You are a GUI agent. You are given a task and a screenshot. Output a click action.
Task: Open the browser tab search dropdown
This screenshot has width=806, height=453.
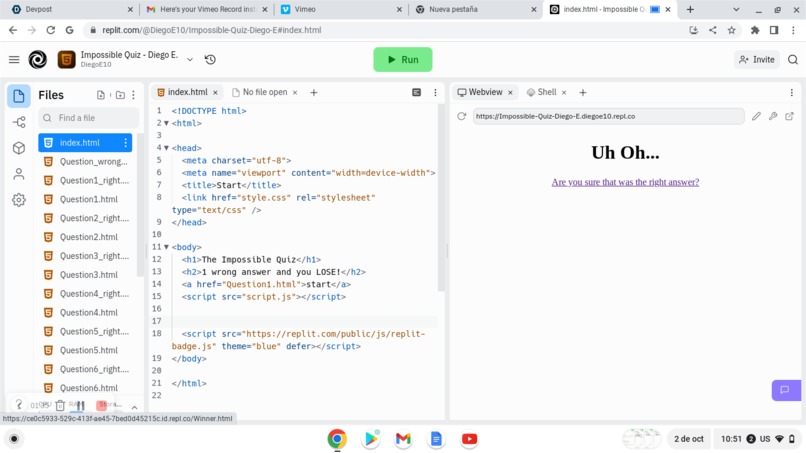click(736, 9)
